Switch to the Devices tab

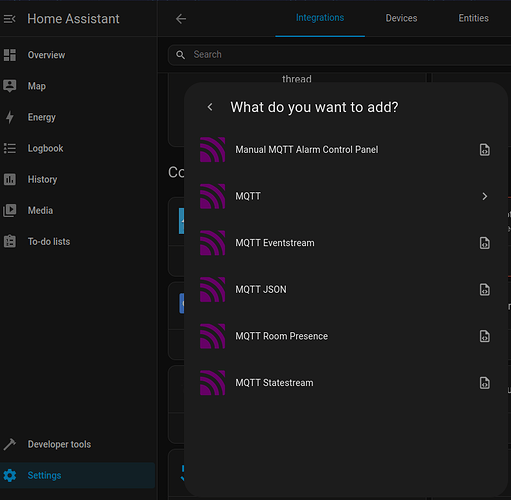coord(401,18)
